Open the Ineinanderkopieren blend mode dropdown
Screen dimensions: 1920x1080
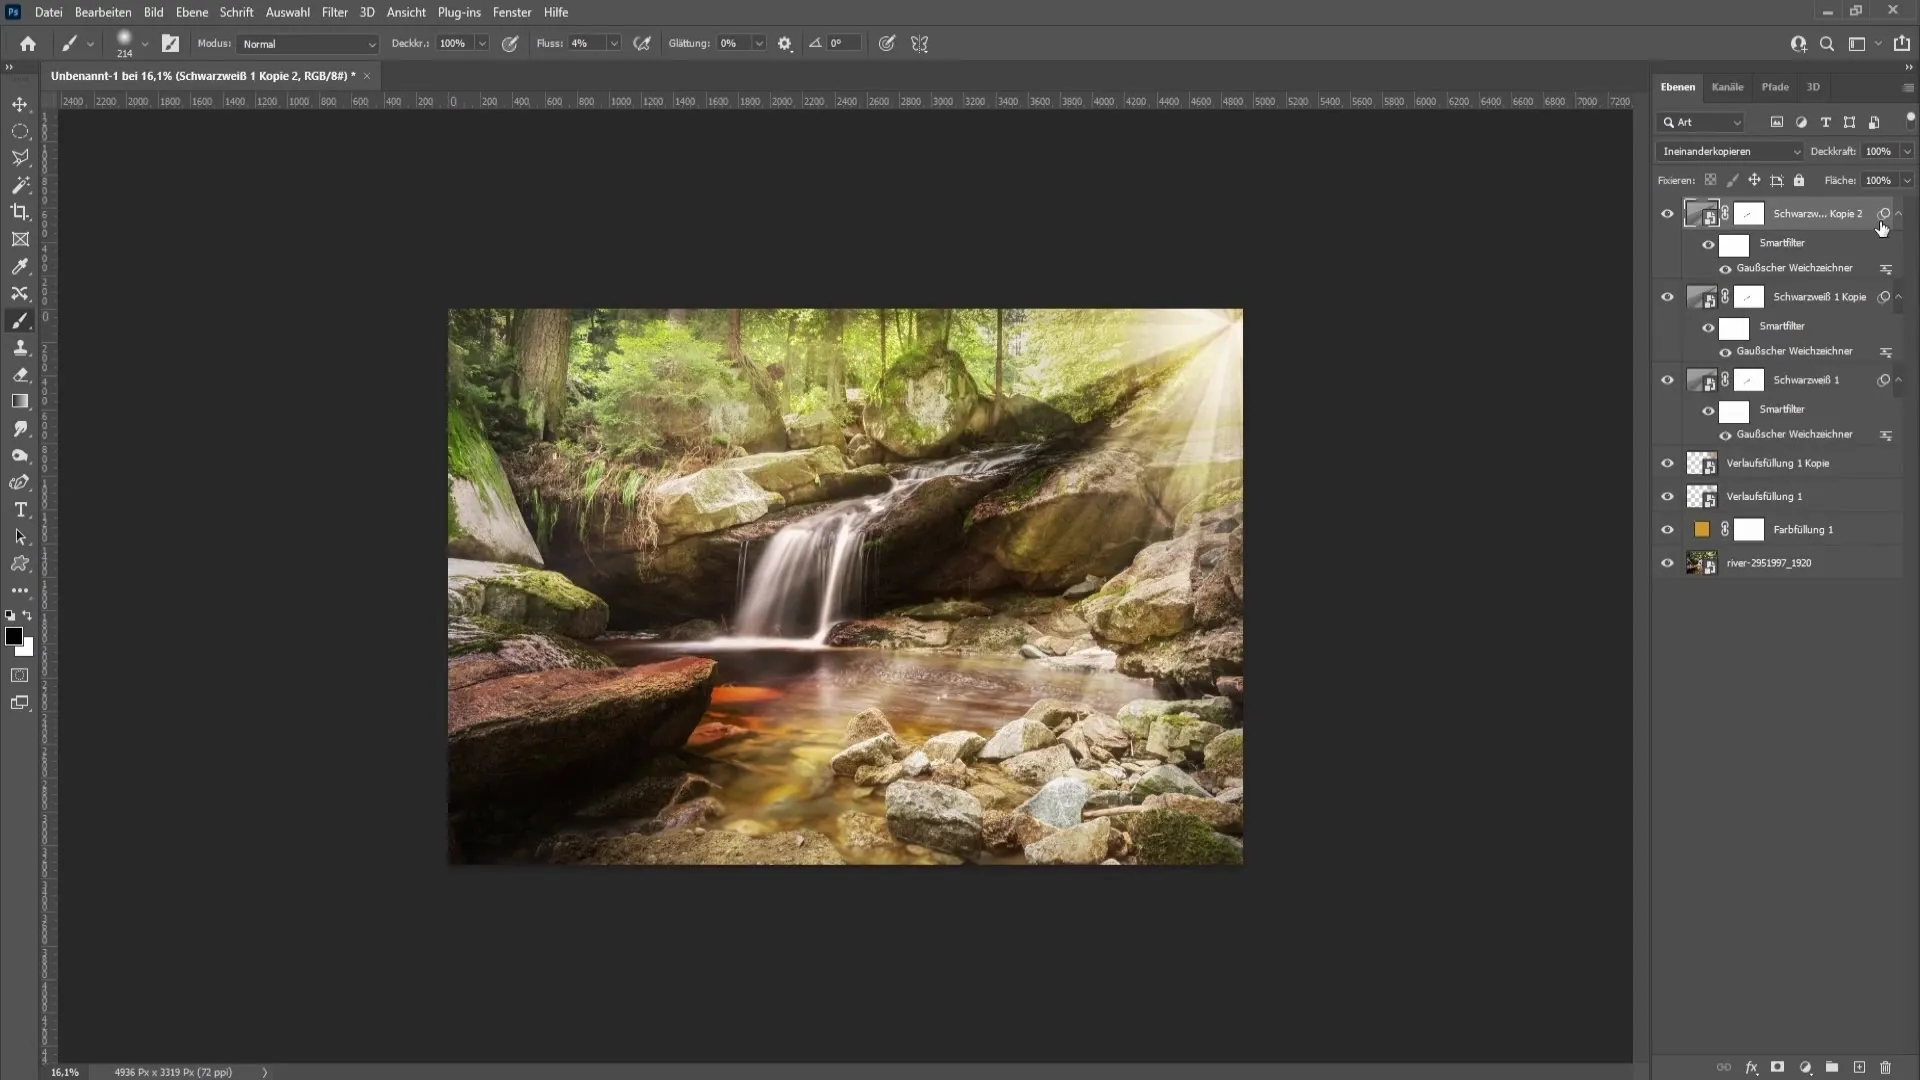(1729, 150)
